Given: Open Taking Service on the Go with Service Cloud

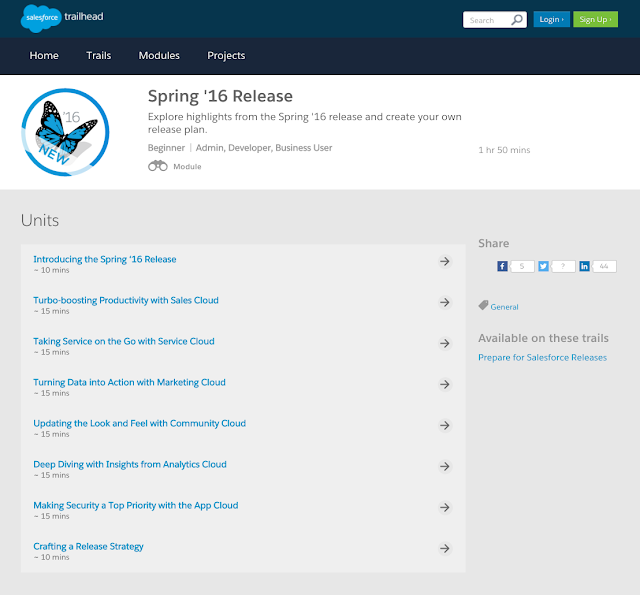Looking at the screenshot, I should coord(124,342).
